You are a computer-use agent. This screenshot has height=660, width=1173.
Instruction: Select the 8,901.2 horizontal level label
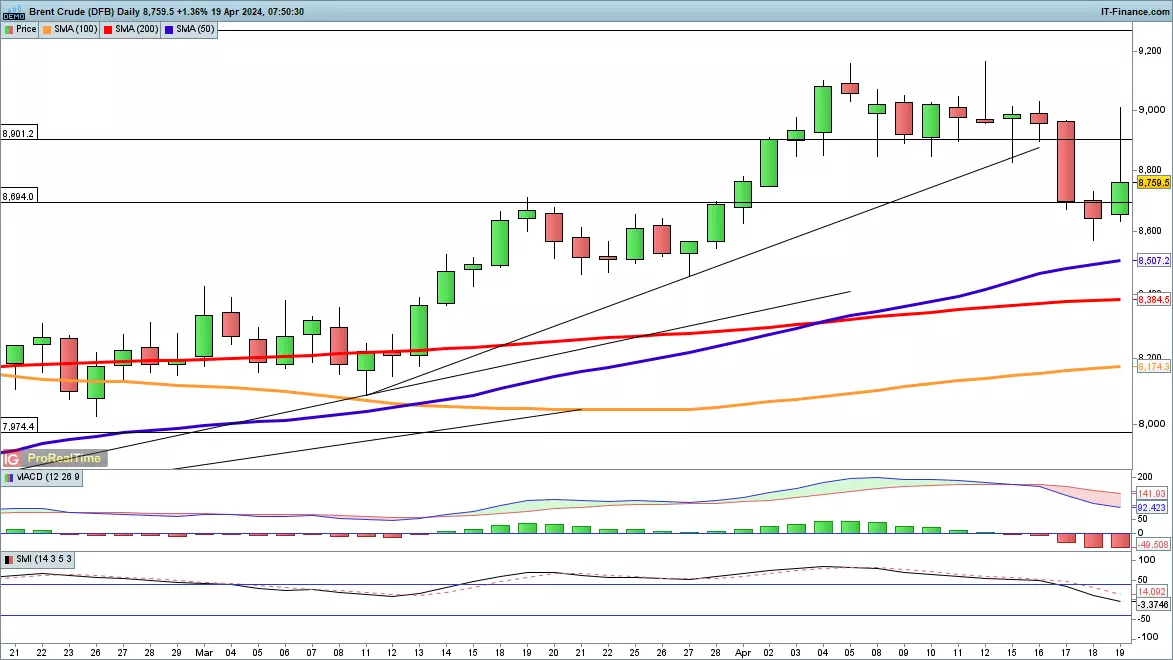pyautogui.click(x=18, y=134)
